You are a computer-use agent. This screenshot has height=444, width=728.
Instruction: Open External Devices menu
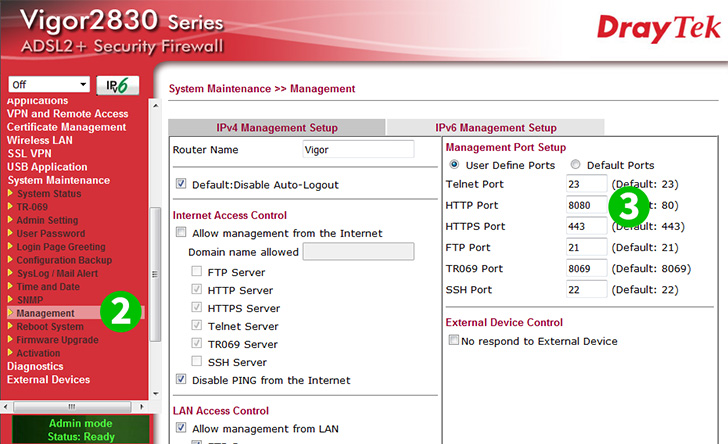click(48, 380)
